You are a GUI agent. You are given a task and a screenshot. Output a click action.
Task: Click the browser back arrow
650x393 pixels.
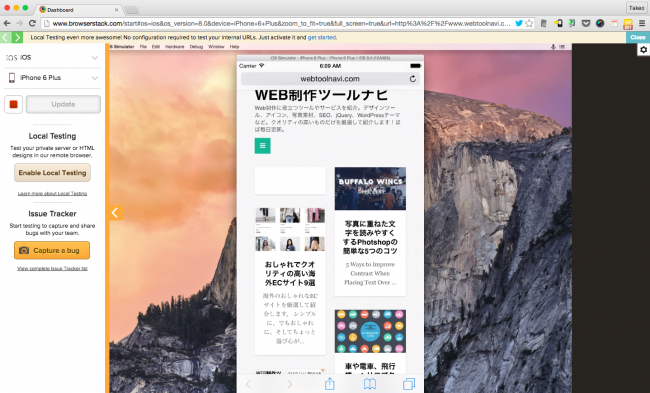7,24
